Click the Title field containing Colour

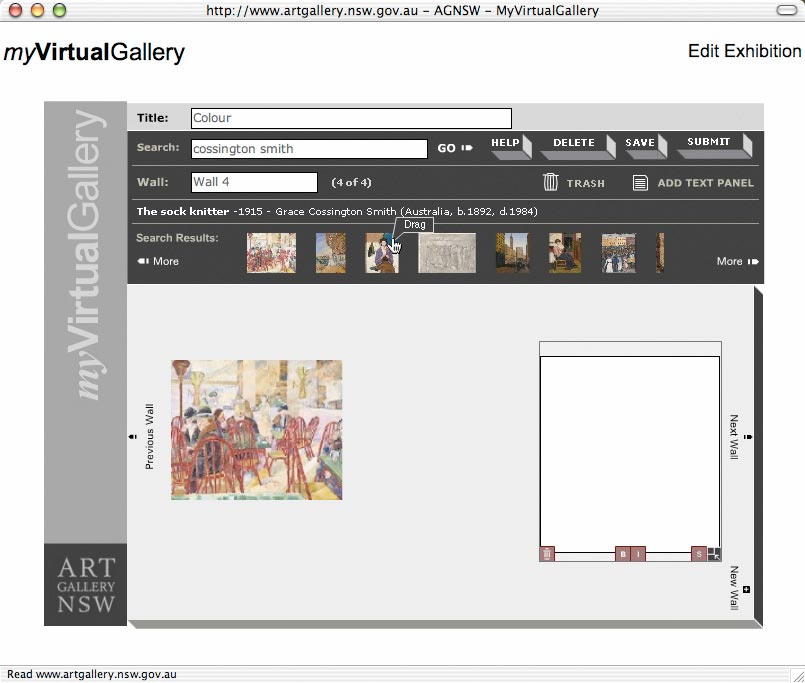tap(351, 118)
